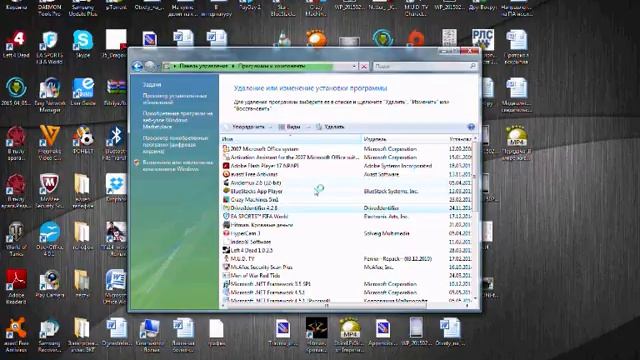Select McAfee Security Scan Plus row
Viewport: 640px width, 360px height.
click(x=347, y=267)
